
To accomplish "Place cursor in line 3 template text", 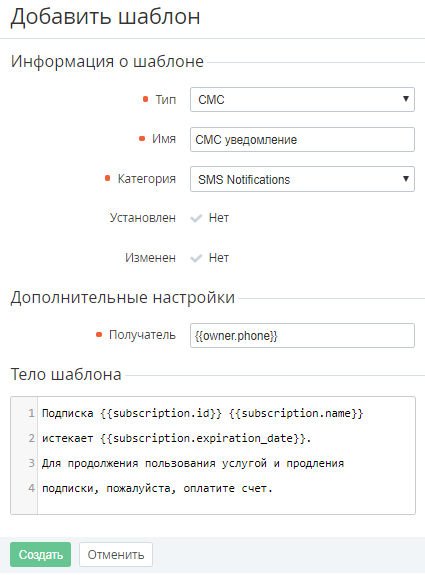I will (x=193, y=464).
